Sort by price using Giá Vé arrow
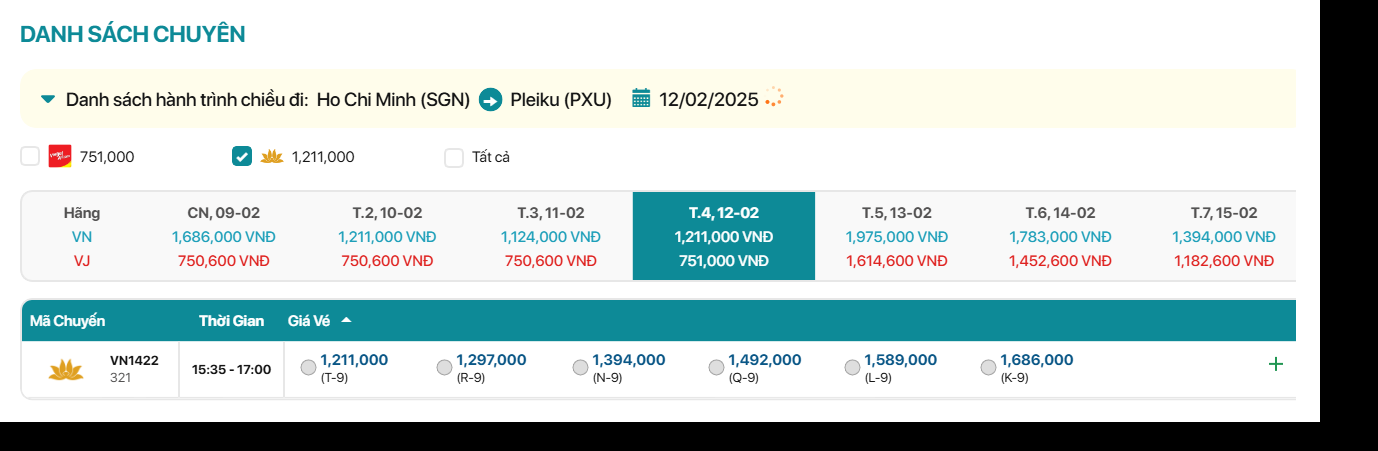The height and width of the screenshot is (451, 1378). [346, 321]
